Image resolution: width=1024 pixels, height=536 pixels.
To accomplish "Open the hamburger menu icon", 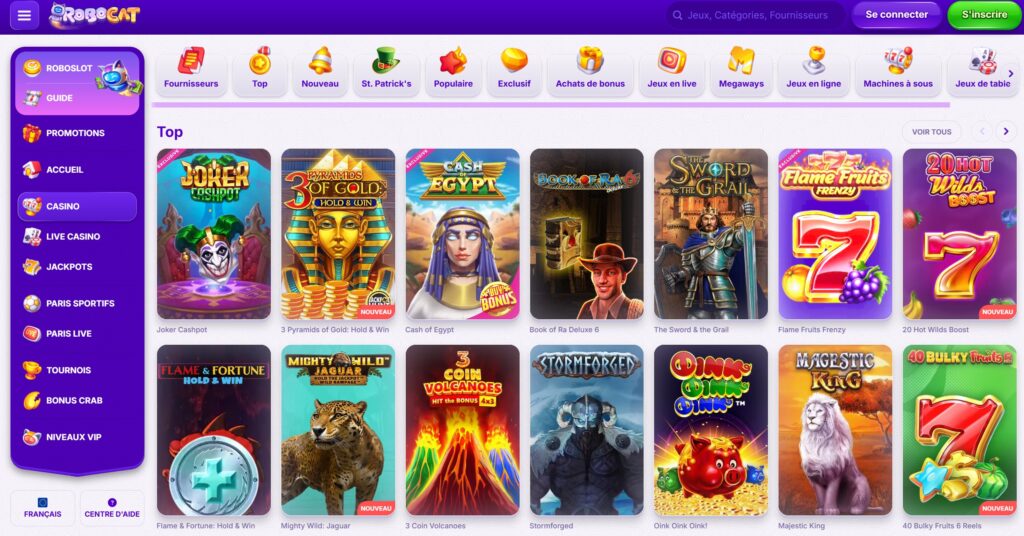I will 24,15.
